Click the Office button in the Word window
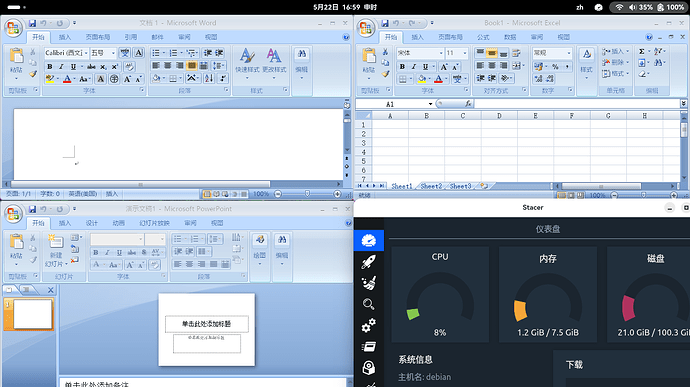Image resolution: width=690 pixels, height=387 pixels. [x=13, y=28]
